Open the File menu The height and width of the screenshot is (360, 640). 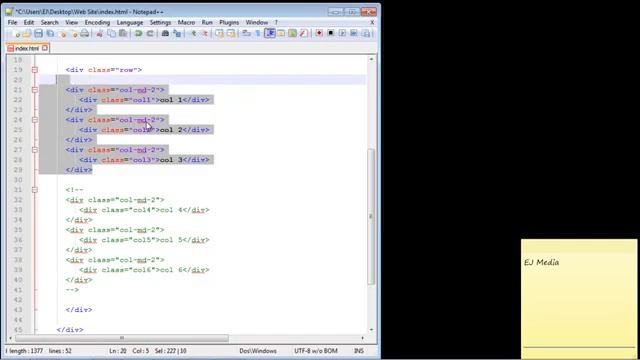12,22
